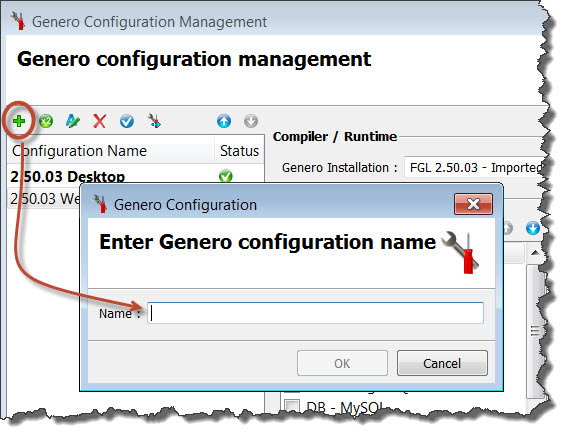The height and width of the screenshot is (437, 569).
Task: Click the Configuration Name column header
Action: coord(111,151)
